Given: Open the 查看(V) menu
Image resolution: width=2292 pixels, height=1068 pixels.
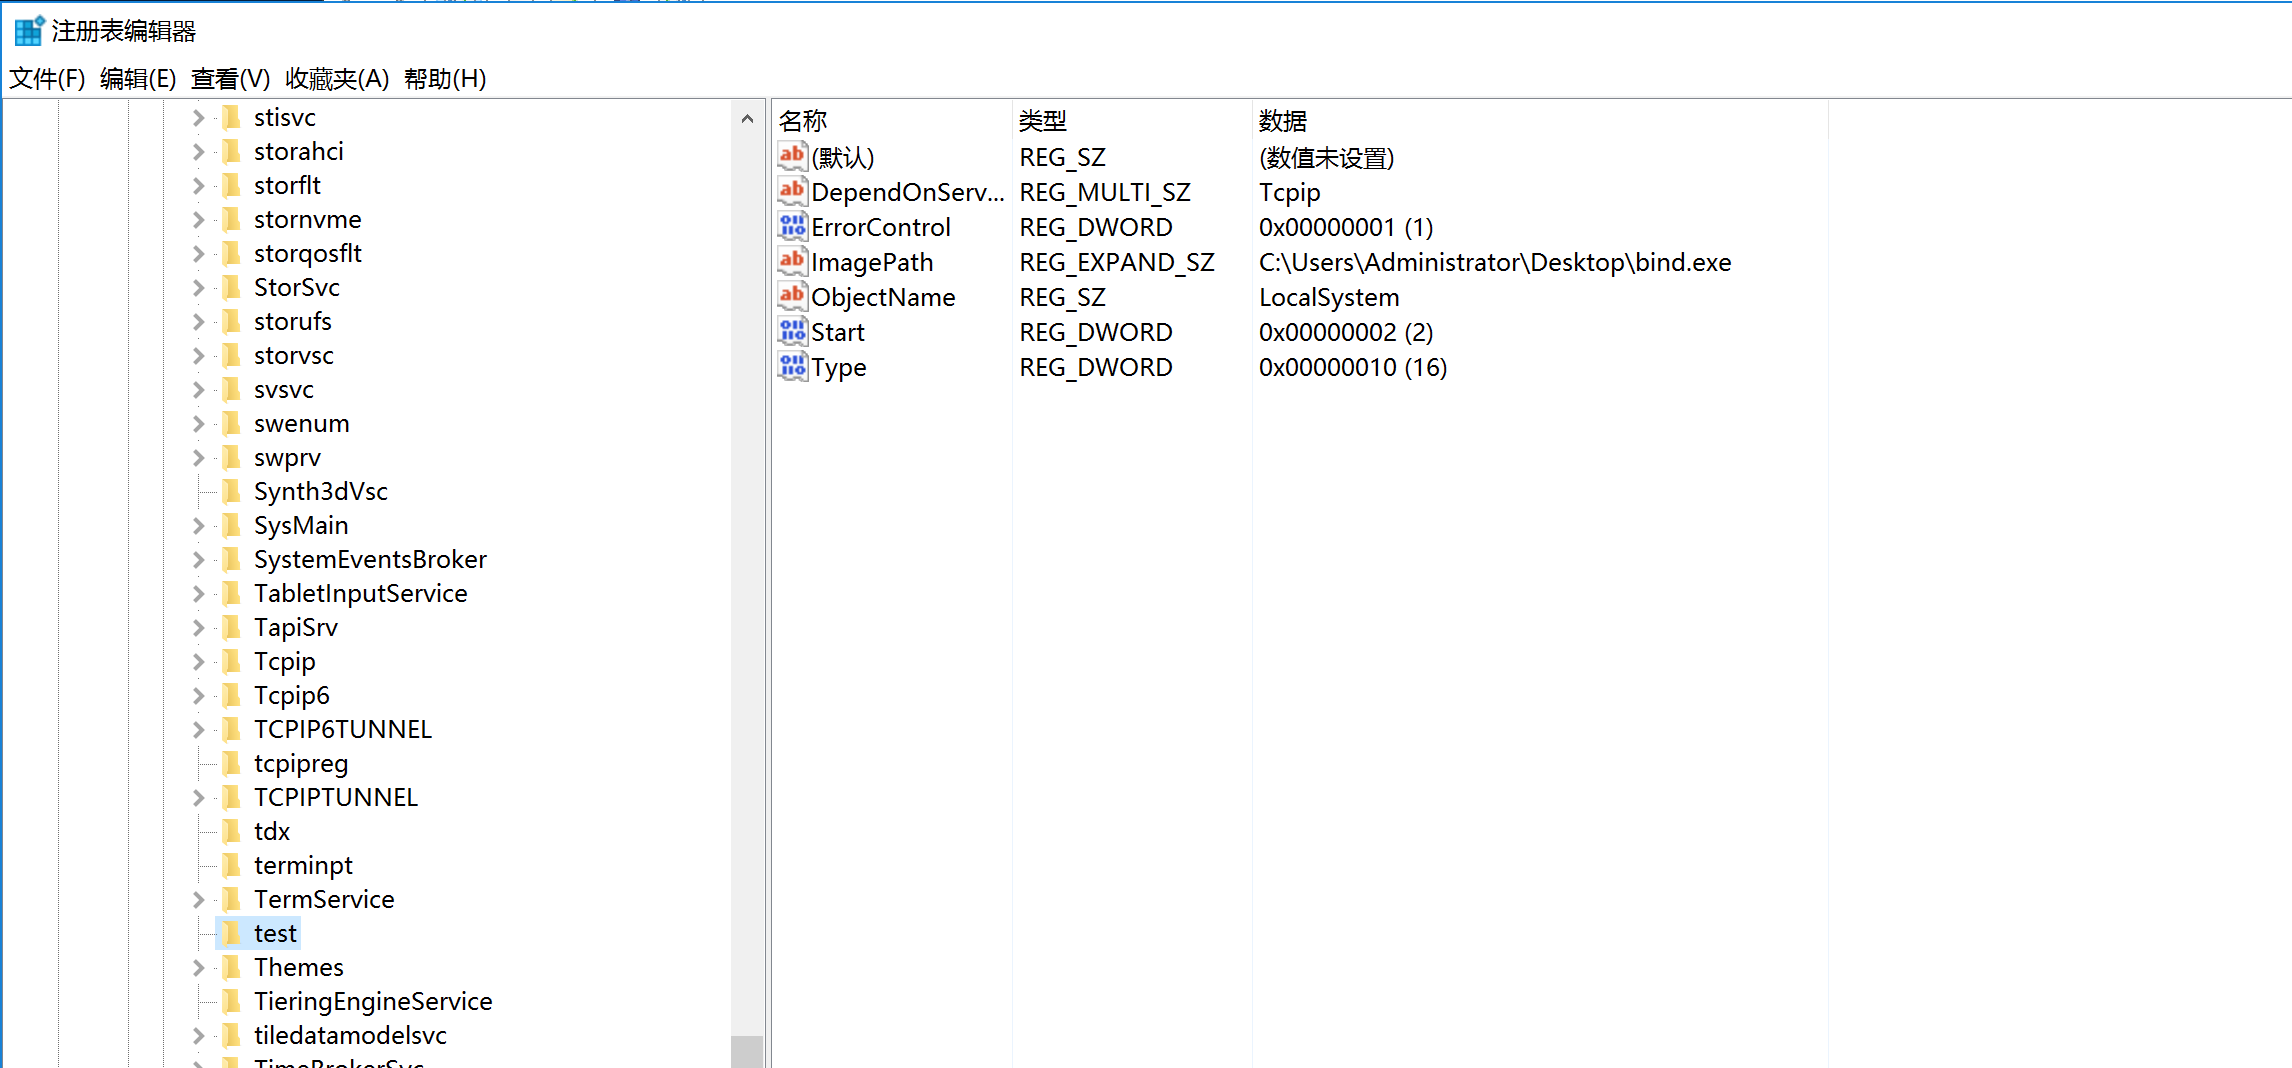Looking at the screenshot, I should point(230,79).
